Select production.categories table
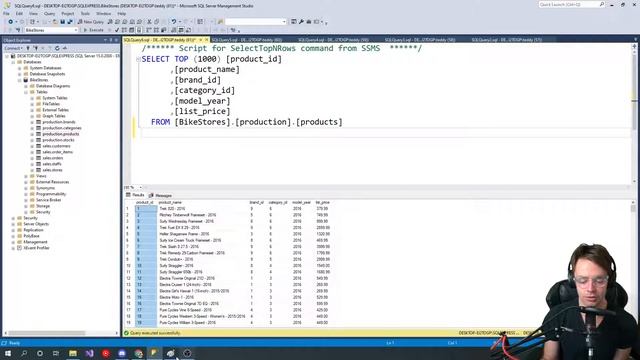 point(62,128)
